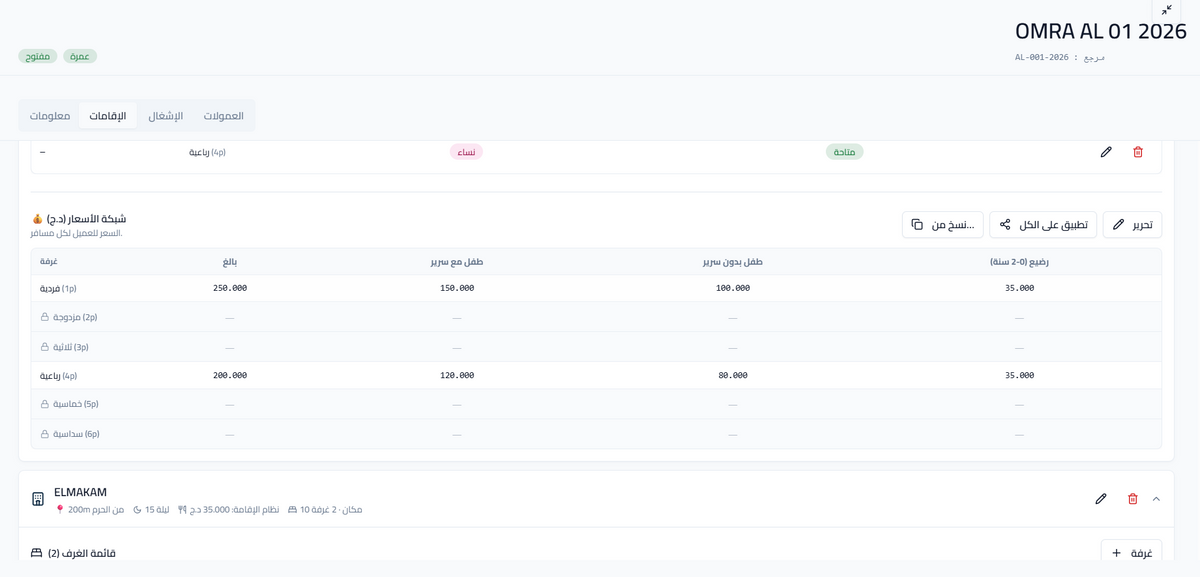
Task: Click the قائمة الغرف (2) heading
Action: tap(82, 553)
